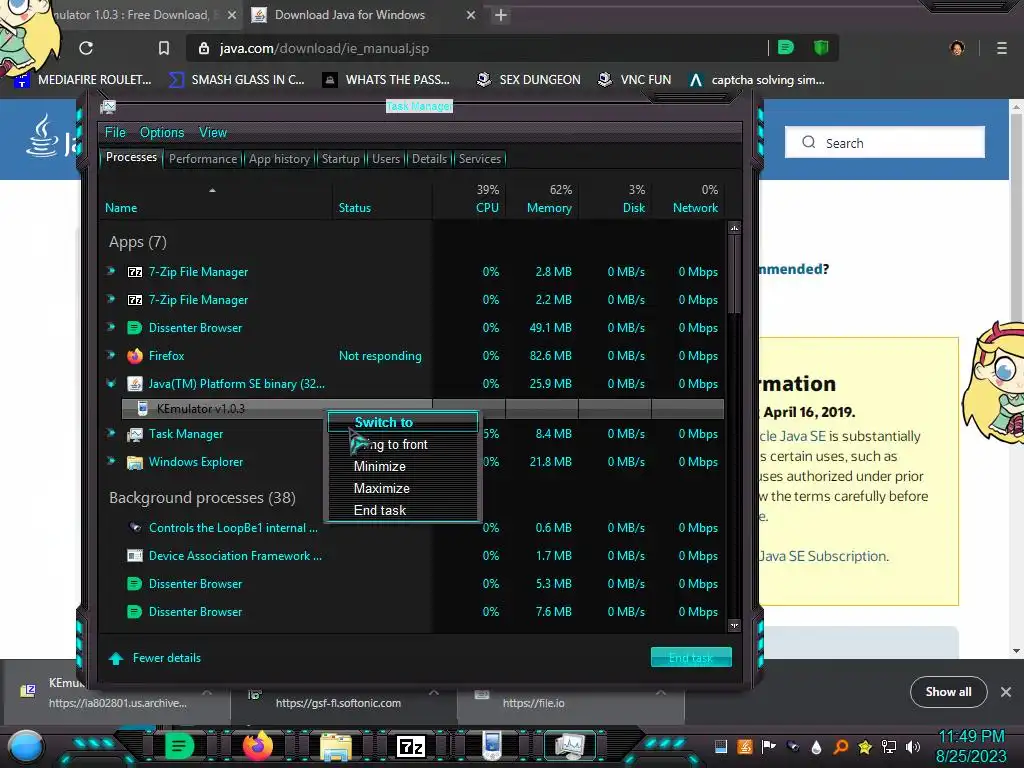Click the Fewer details link
Image resolution: width=1024 pixels, height=768 pixels.
pos(167,658)
